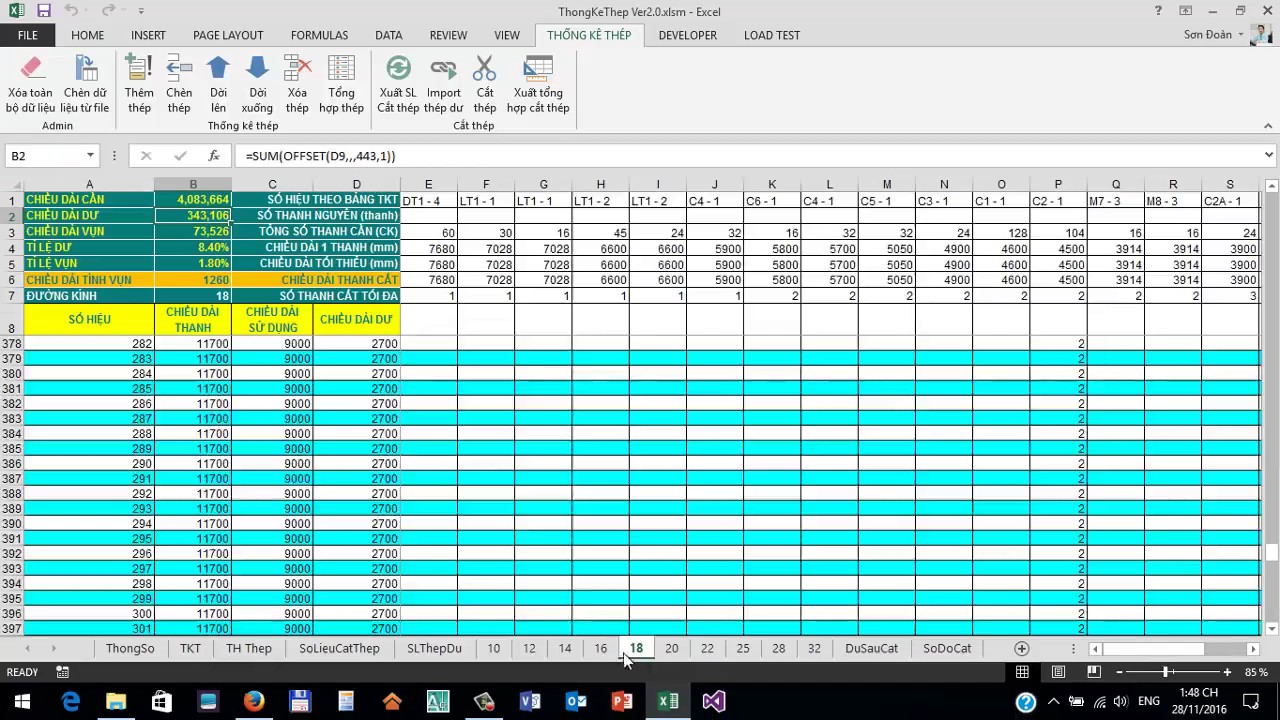Click Xóa toàn bộ dữ liệu eraser icon

click(x=30, y=68)
